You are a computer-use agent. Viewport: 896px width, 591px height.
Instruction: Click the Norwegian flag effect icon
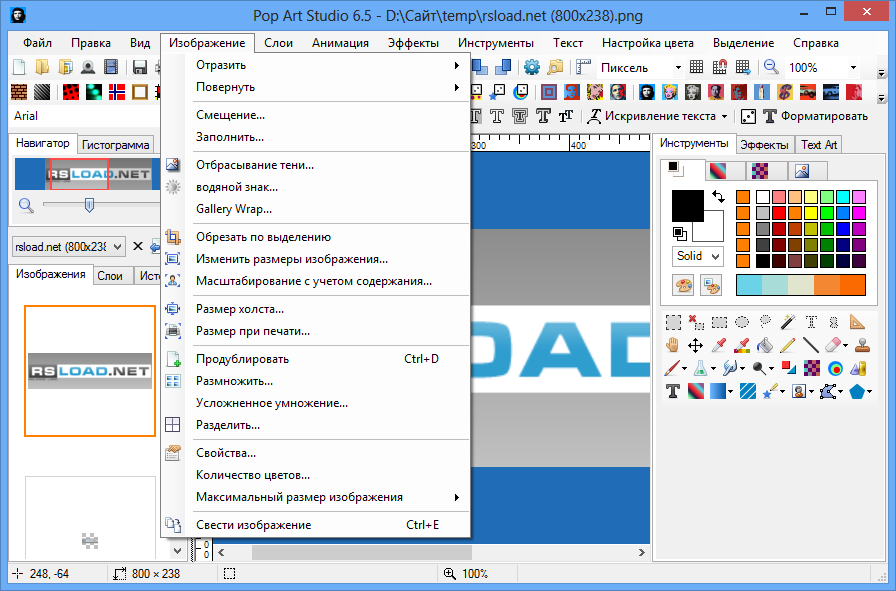(117, 91)
